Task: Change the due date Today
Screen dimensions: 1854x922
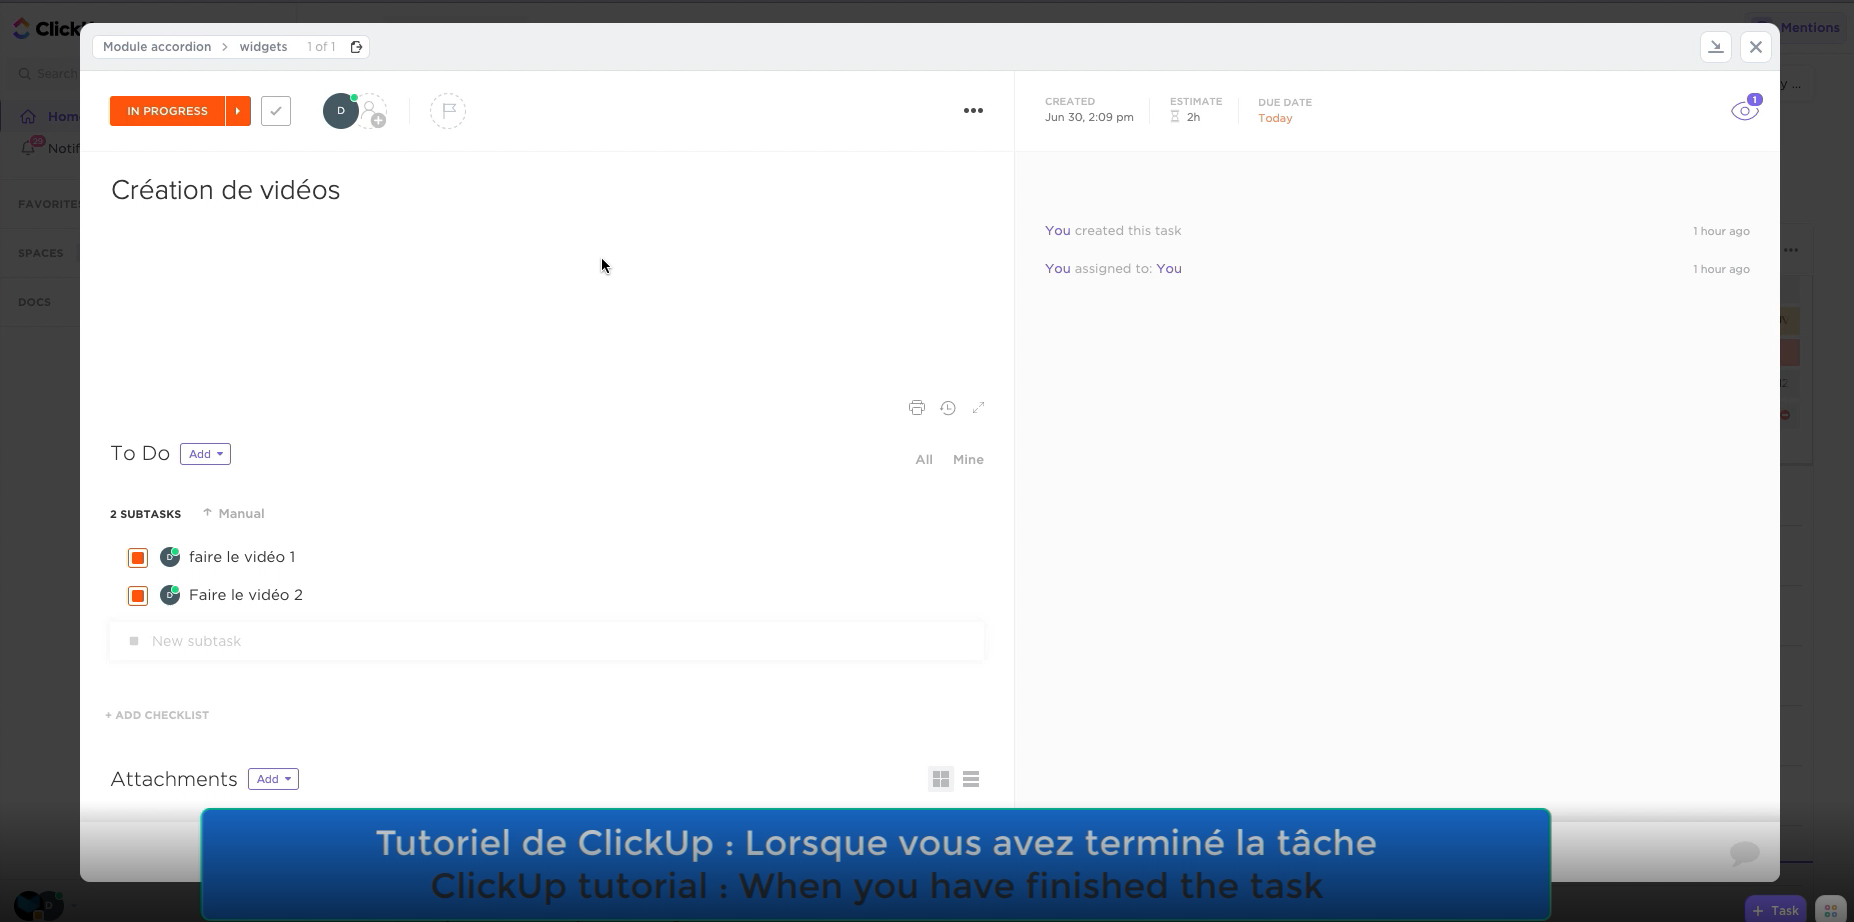Action: pyautogui.click(x=1275, y=118)
